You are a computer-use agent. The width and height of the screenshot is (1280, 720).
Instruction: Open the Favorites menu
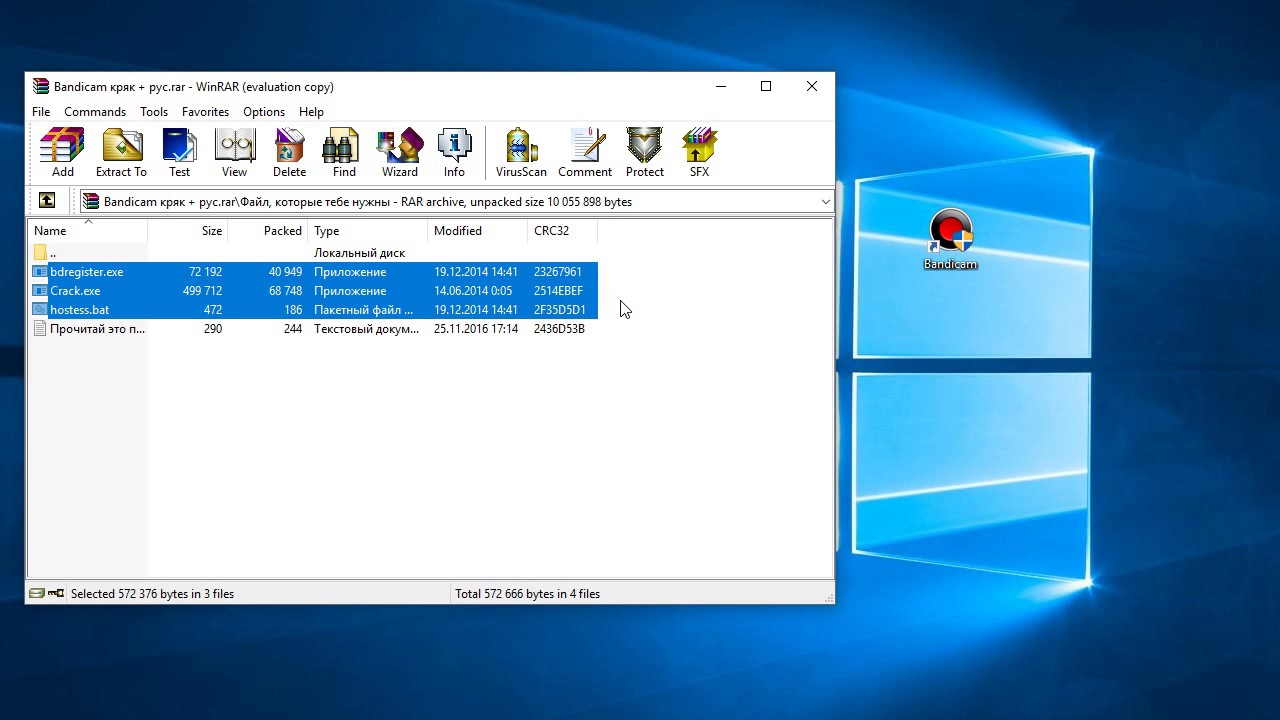click(205, 112)
